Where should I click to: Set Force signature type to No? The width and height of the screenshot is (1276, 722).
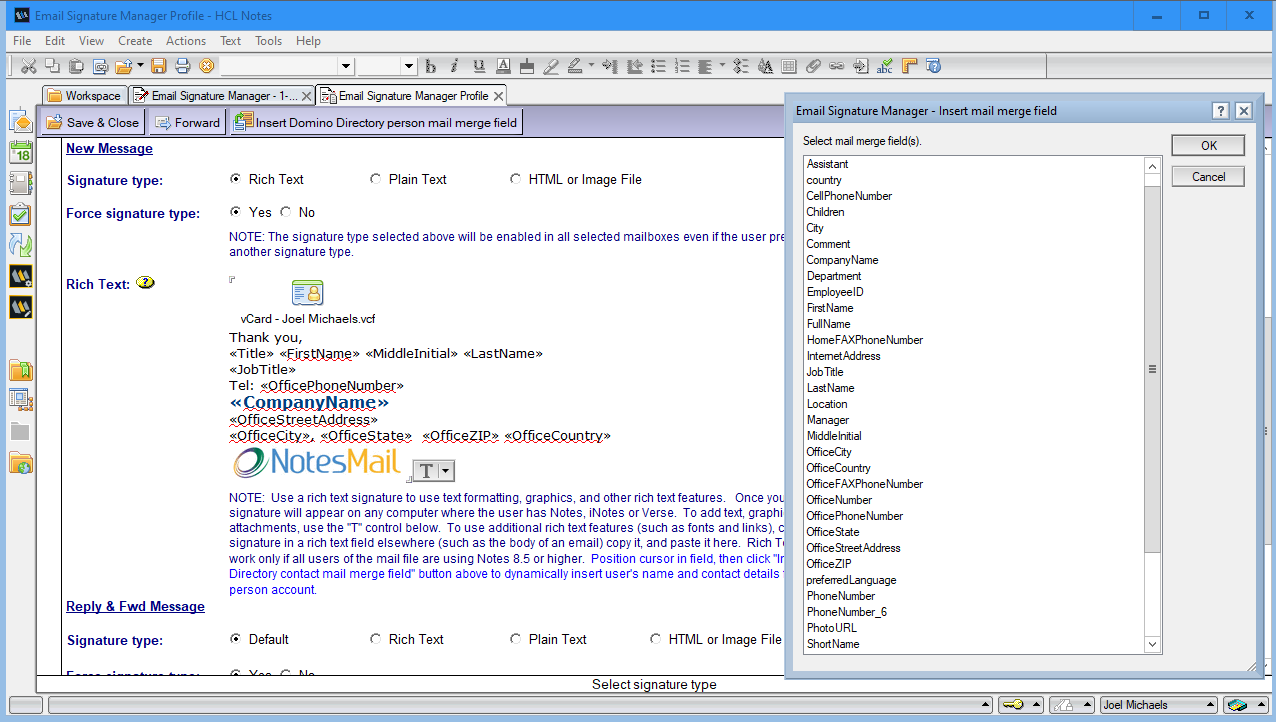click(287, 212)
